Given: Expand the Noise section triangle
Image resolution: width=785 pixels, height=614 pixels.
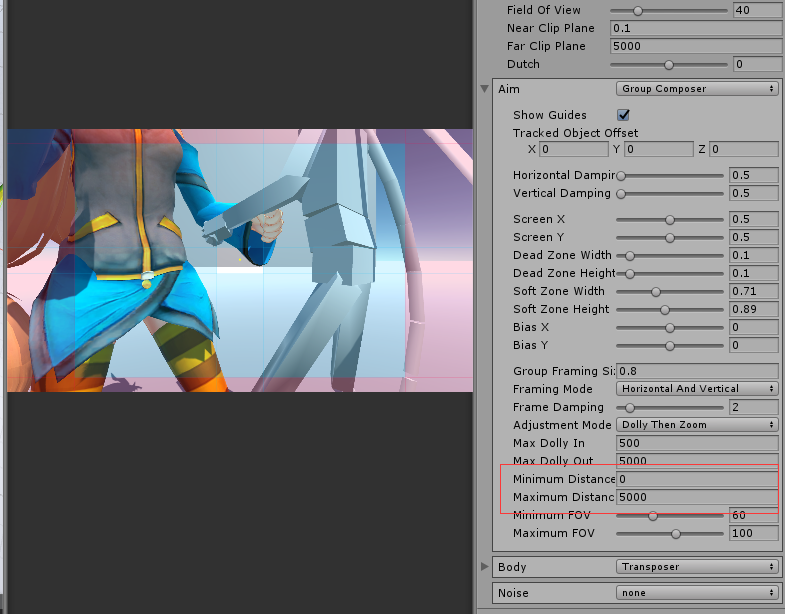Looking at the screenshot, I should click(x=485, y=593).
